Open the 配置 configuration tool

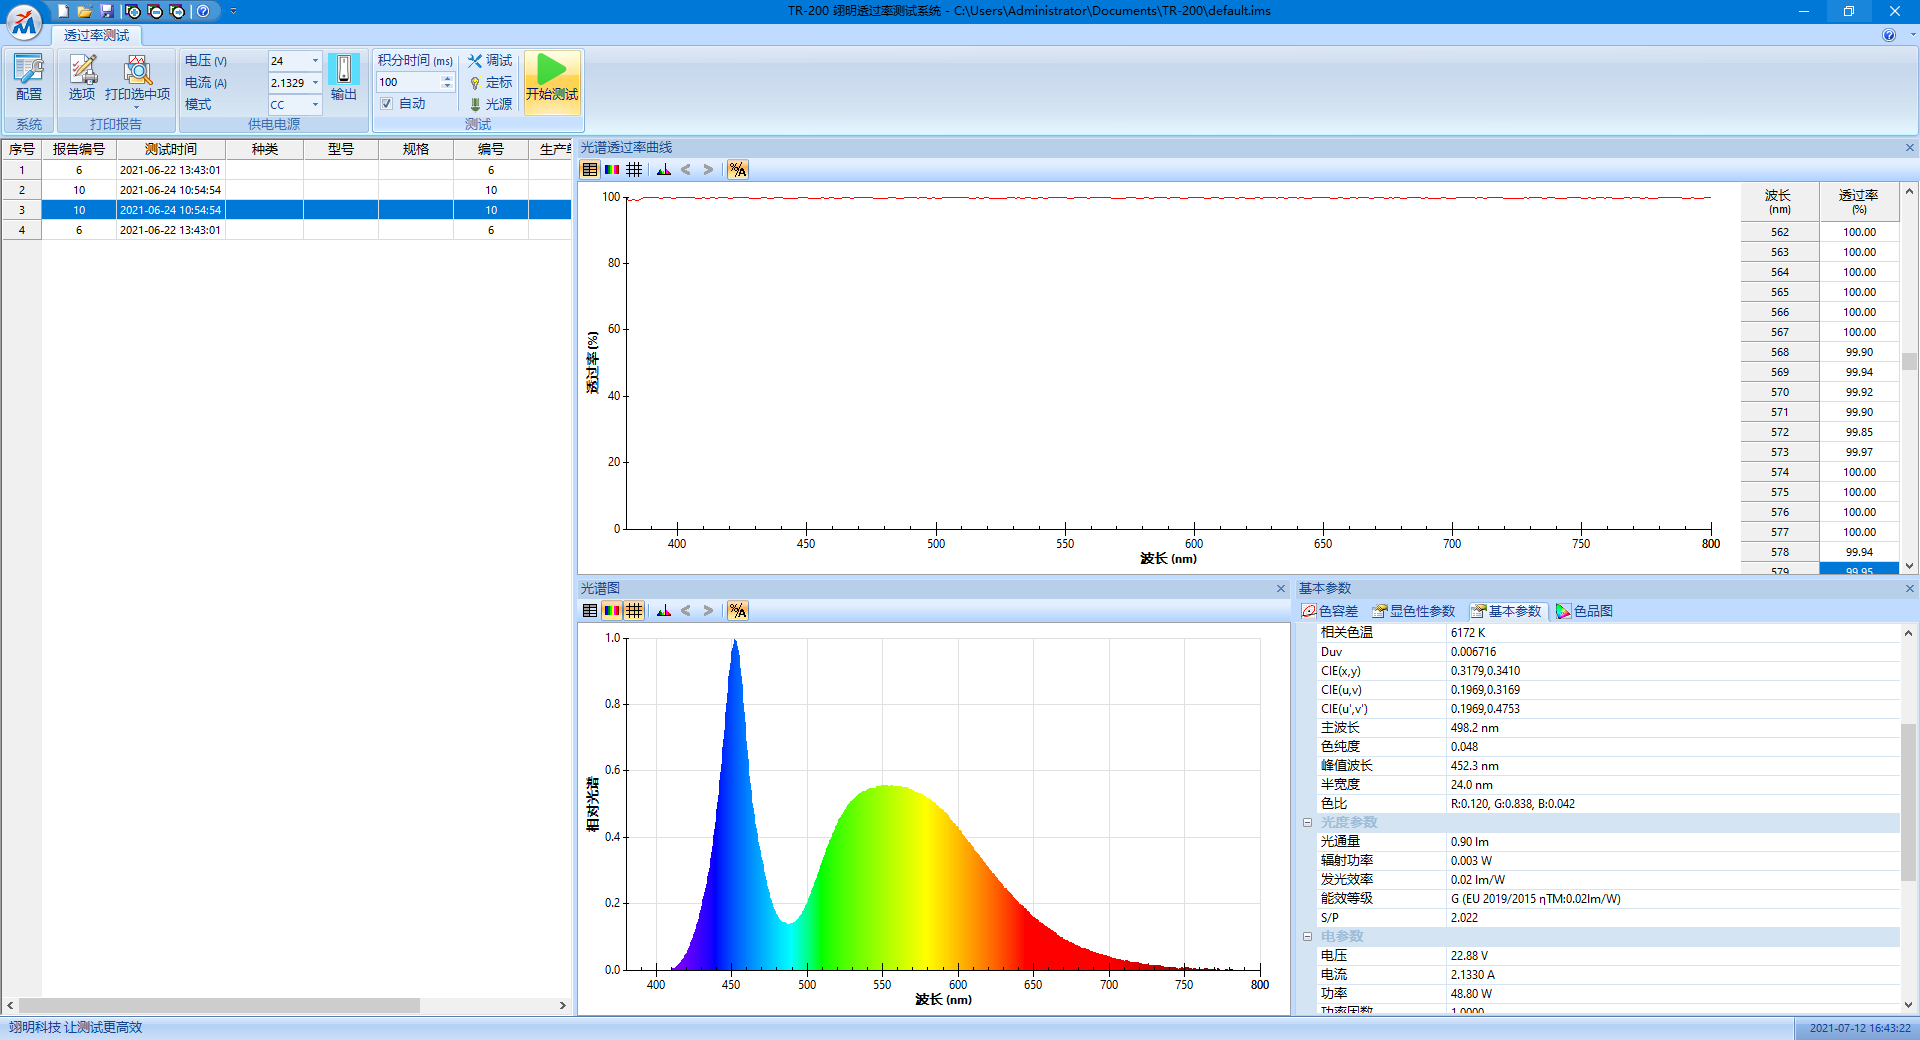click(x=29, y=78)
